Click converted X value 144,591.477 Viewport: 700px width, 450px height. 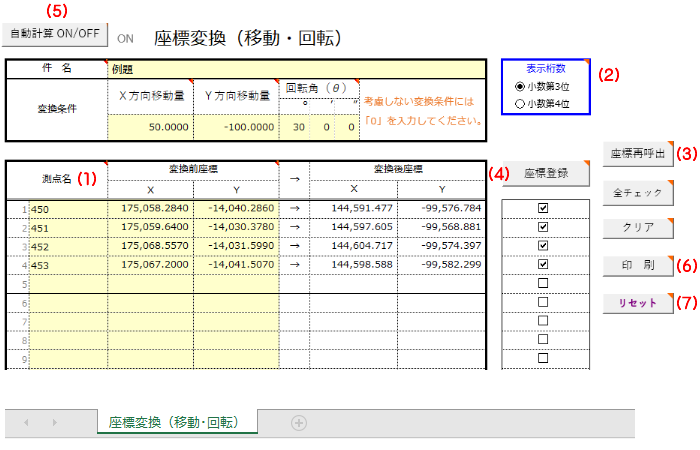pyautogui.click(x=354, y=208)
